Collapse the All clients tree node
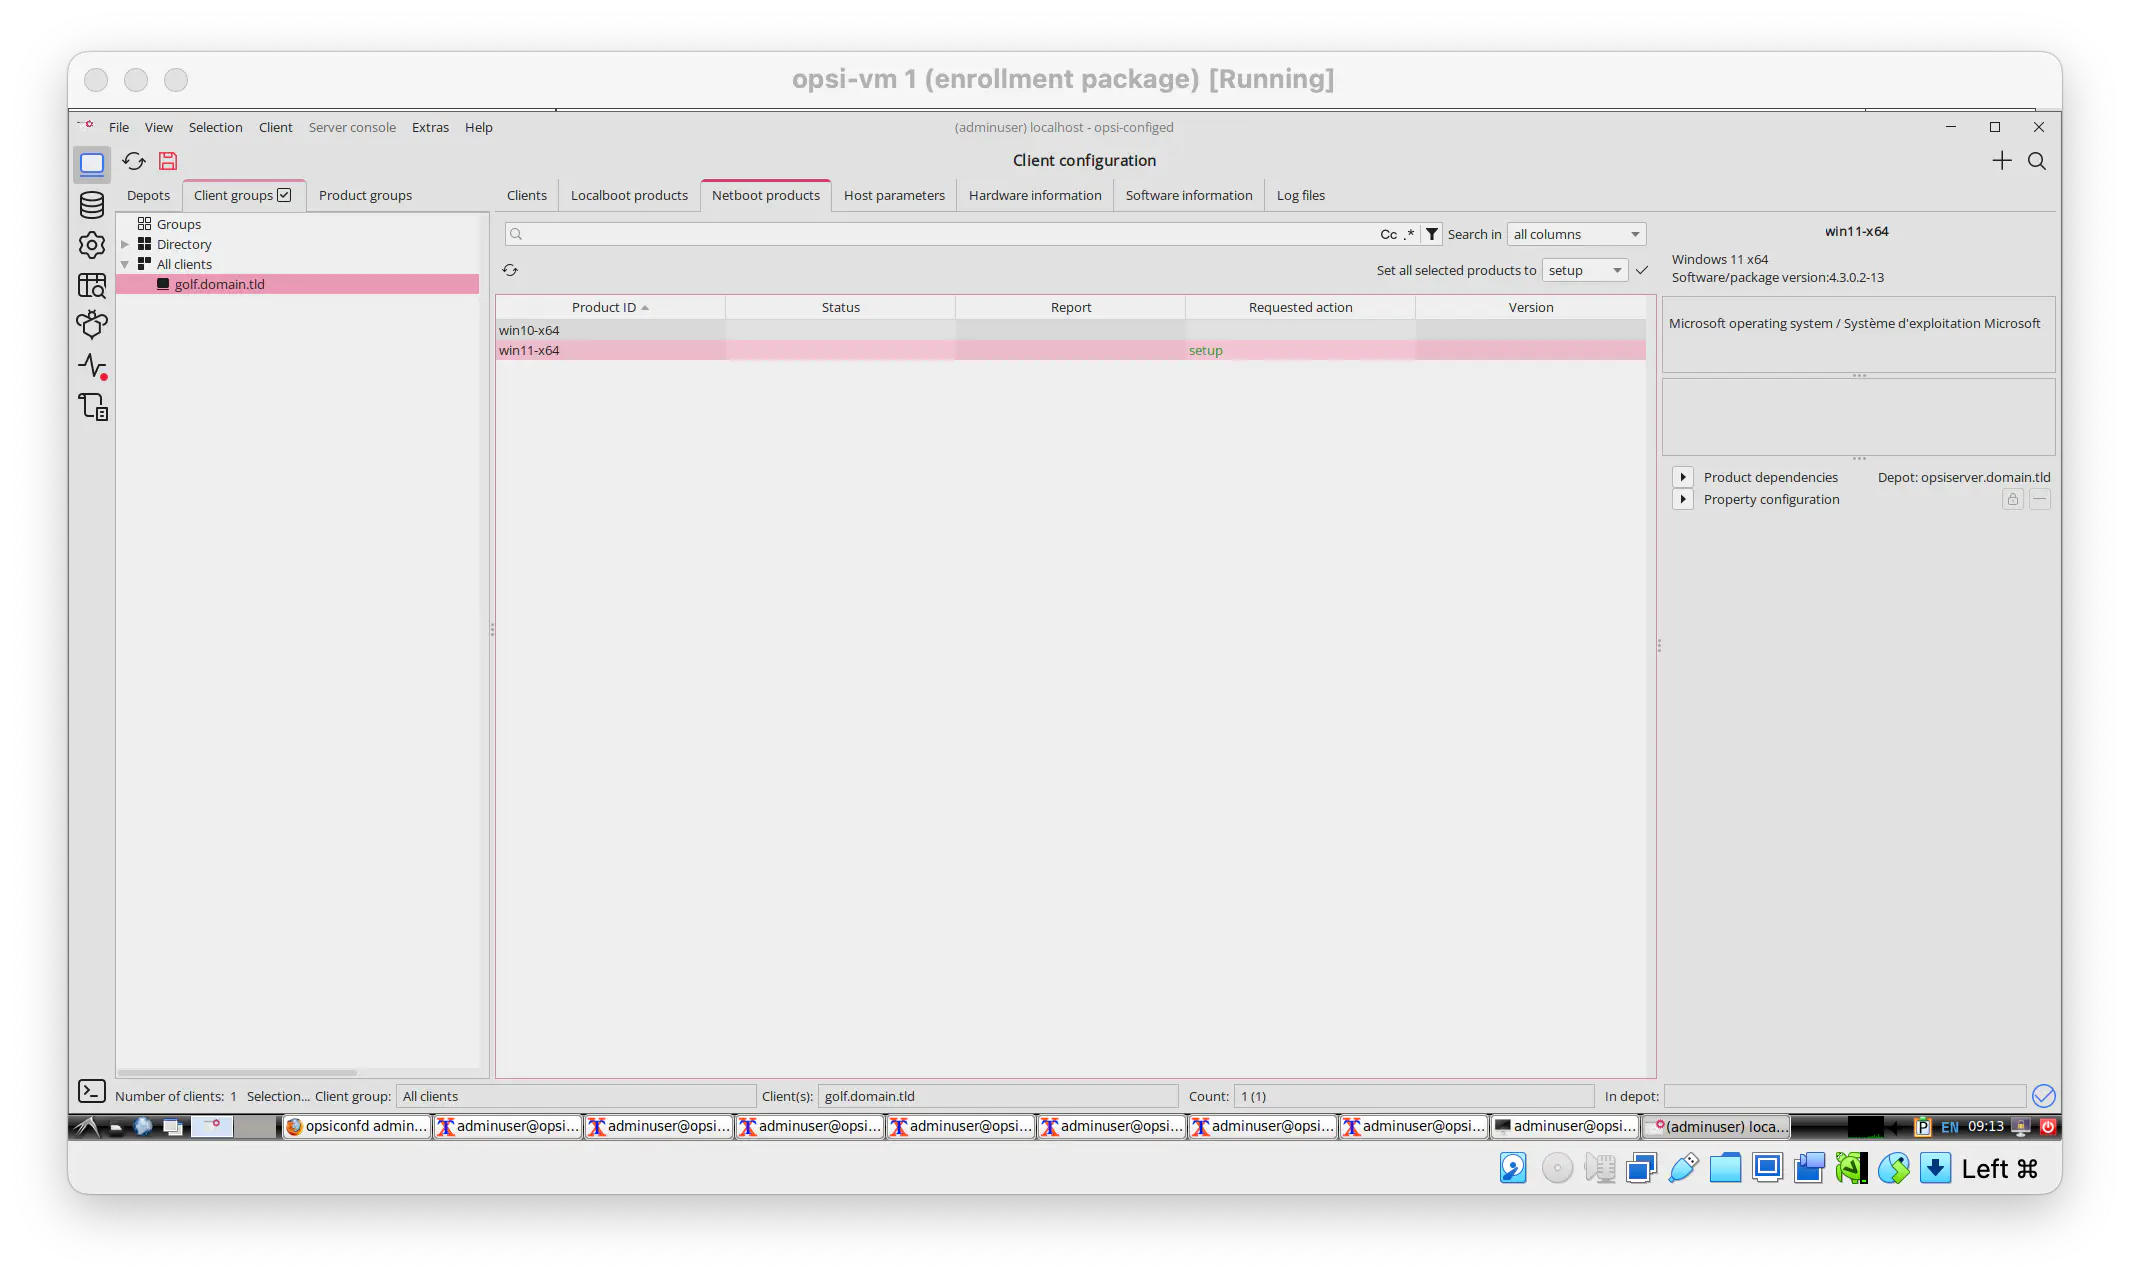 coord(125,264)
